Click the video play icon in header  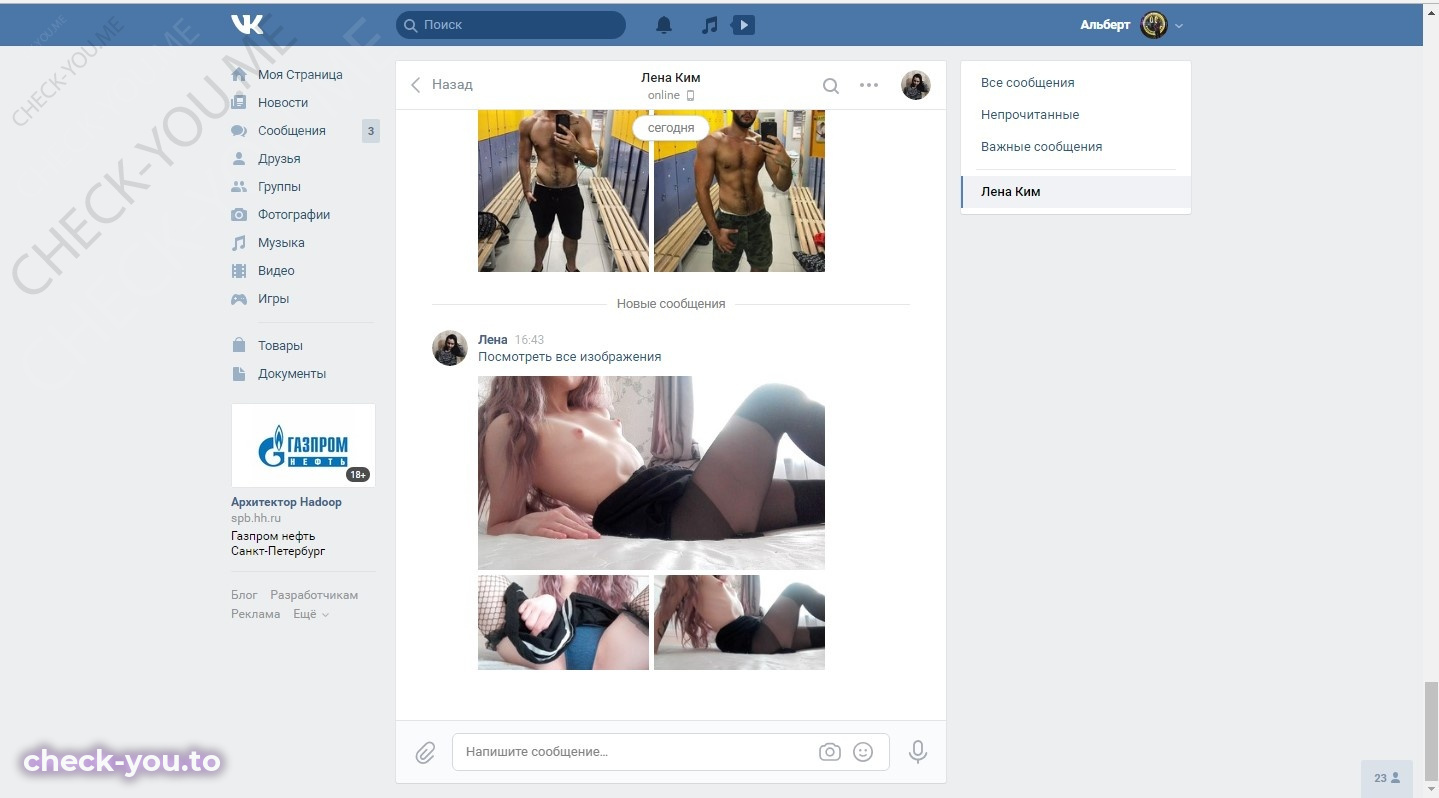(x=743, y=25)
